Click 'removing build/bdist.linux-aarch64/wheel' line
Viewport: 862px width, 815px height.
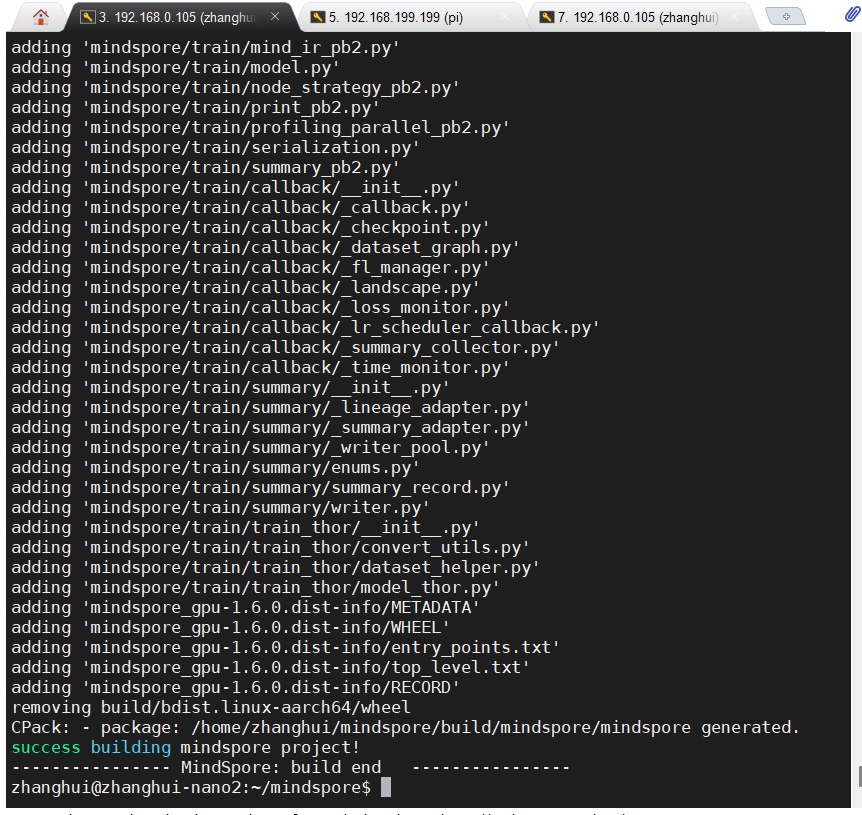[x=211, y=707]
